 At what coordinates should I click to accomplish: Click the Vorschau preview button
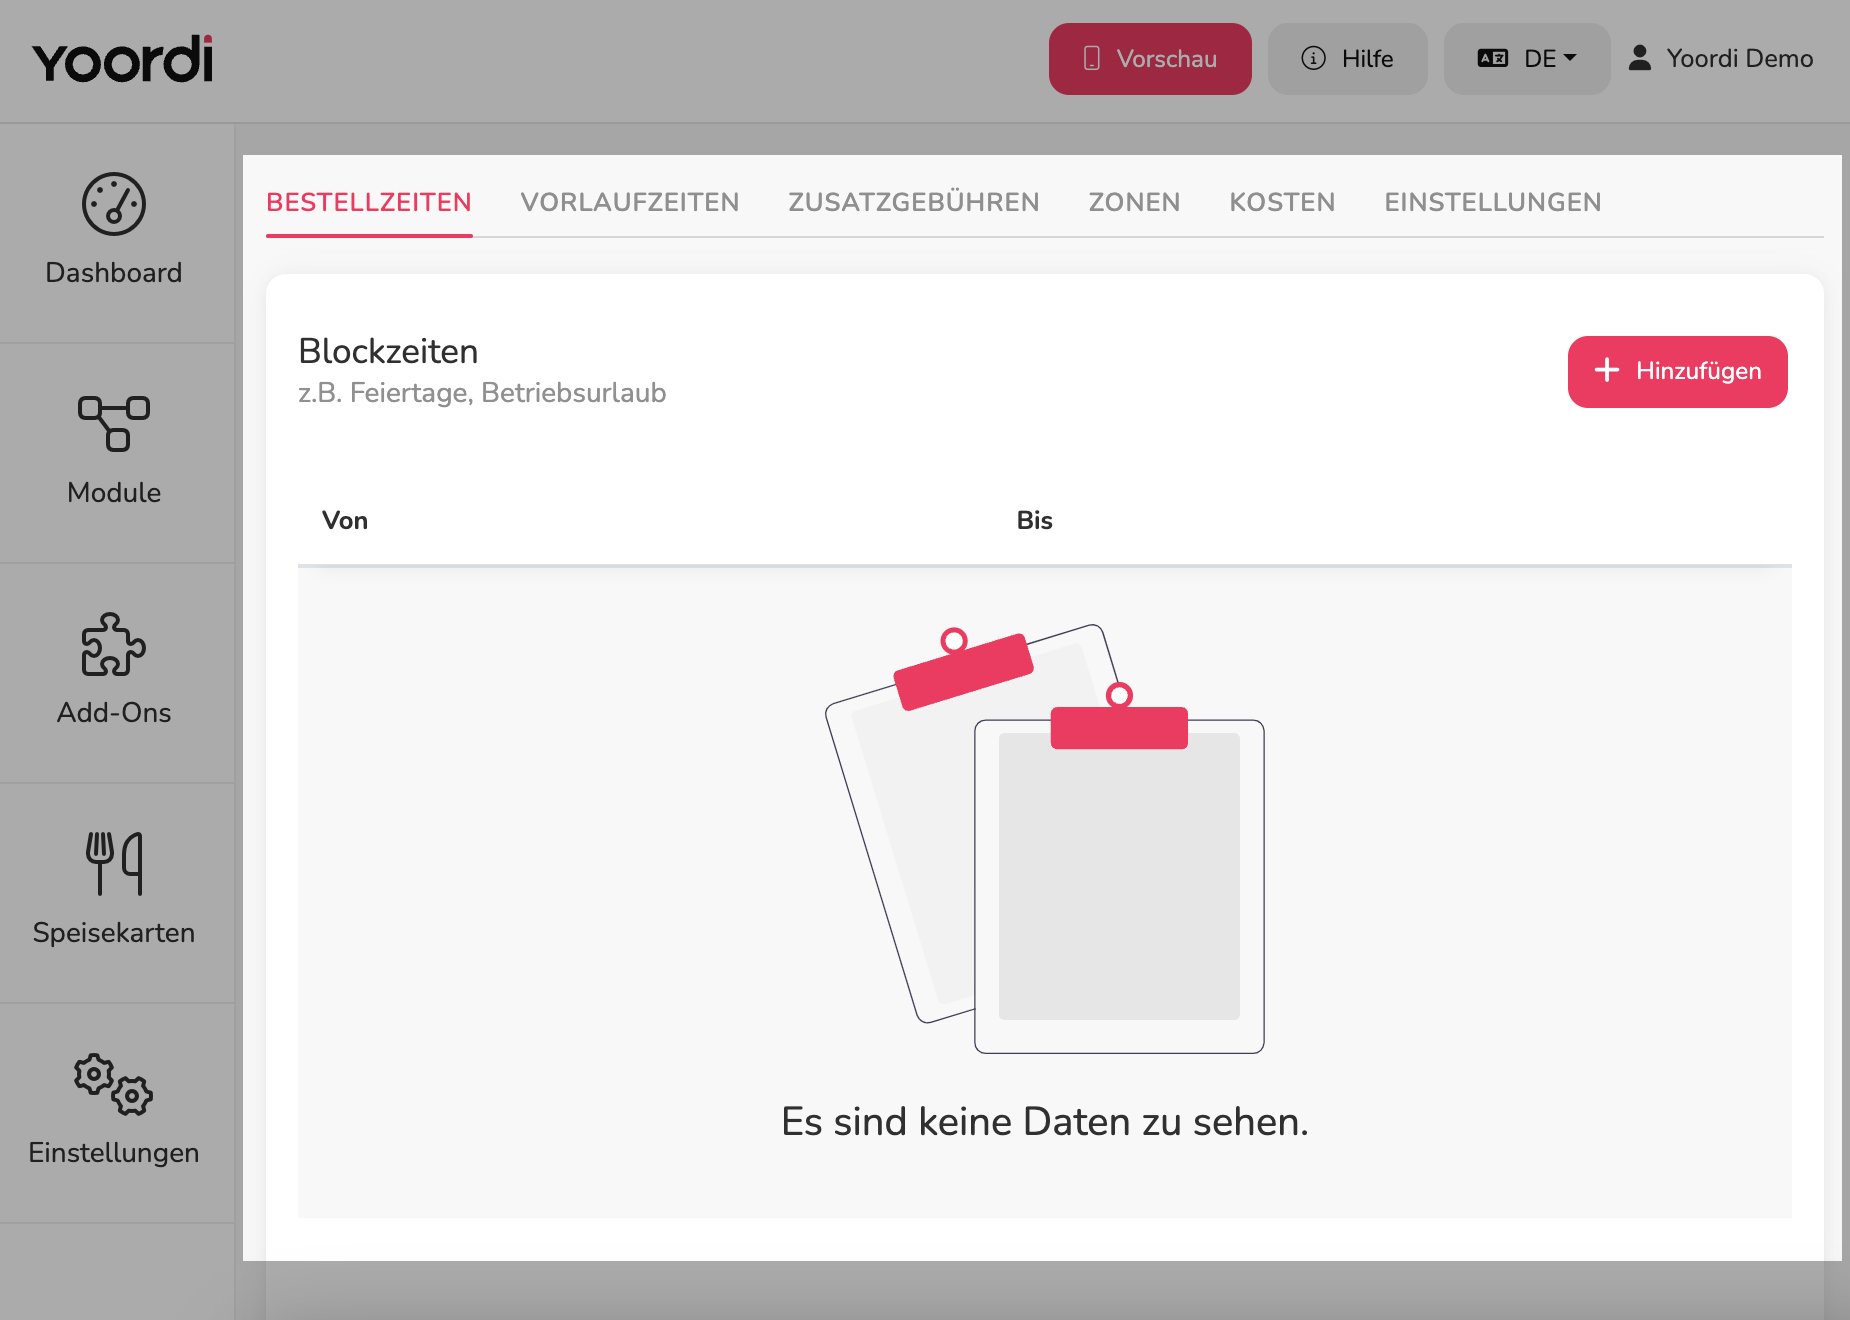click(1150, 59)
